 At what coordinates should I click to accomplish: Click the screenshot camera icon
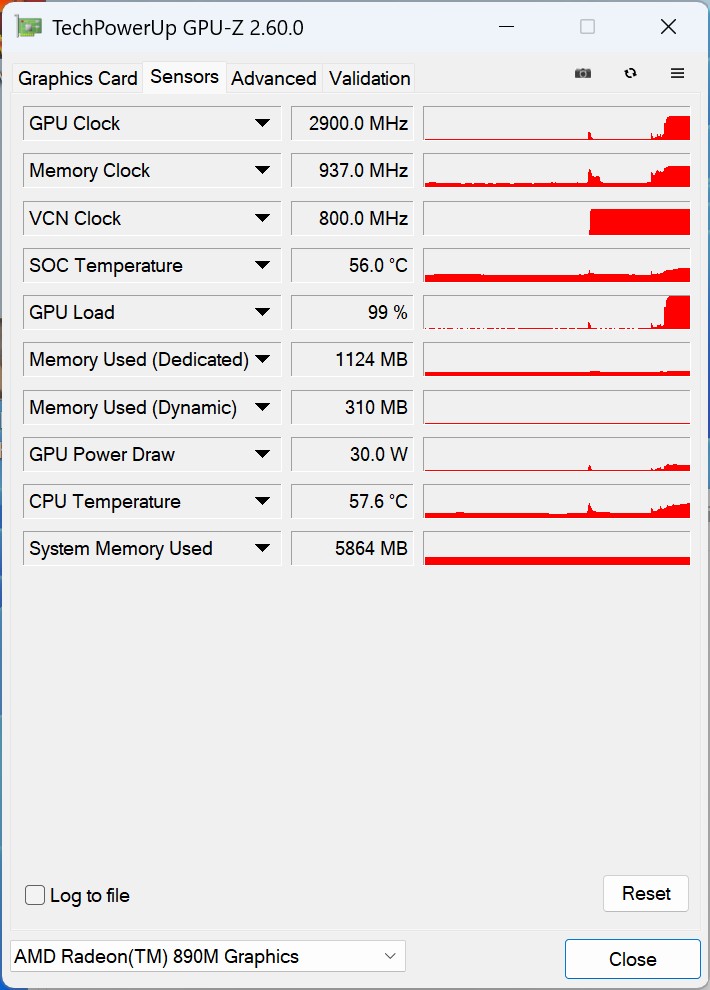pos(583,73)
